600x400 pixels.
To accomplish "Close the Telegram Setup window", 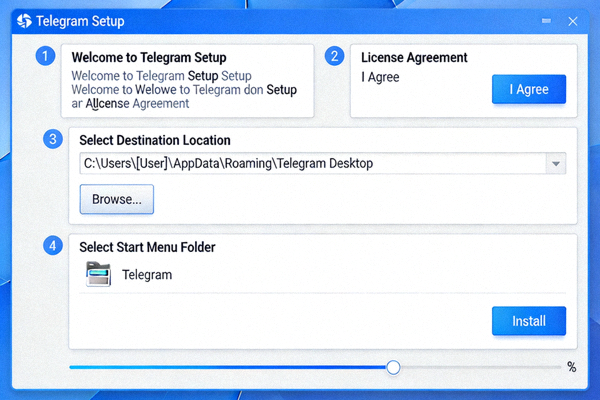I will click(572, 21).
